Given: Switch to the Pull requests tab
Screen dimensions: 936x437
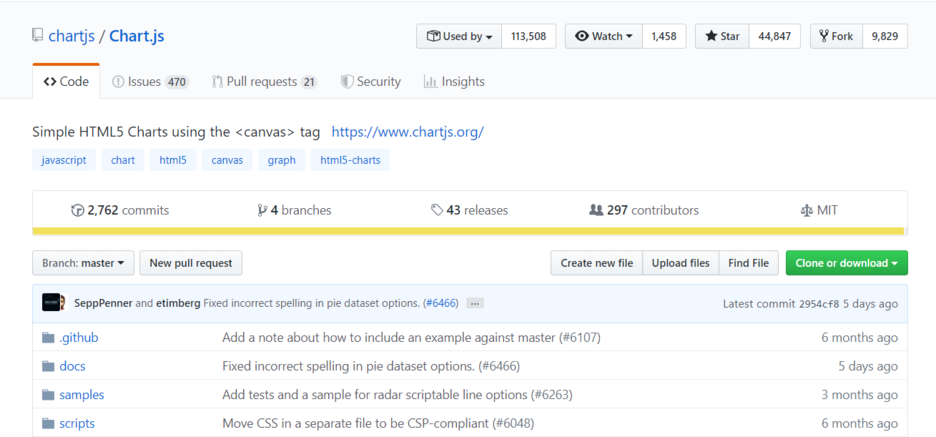Looking at the screenshot, I should click(x=264, y=82).
